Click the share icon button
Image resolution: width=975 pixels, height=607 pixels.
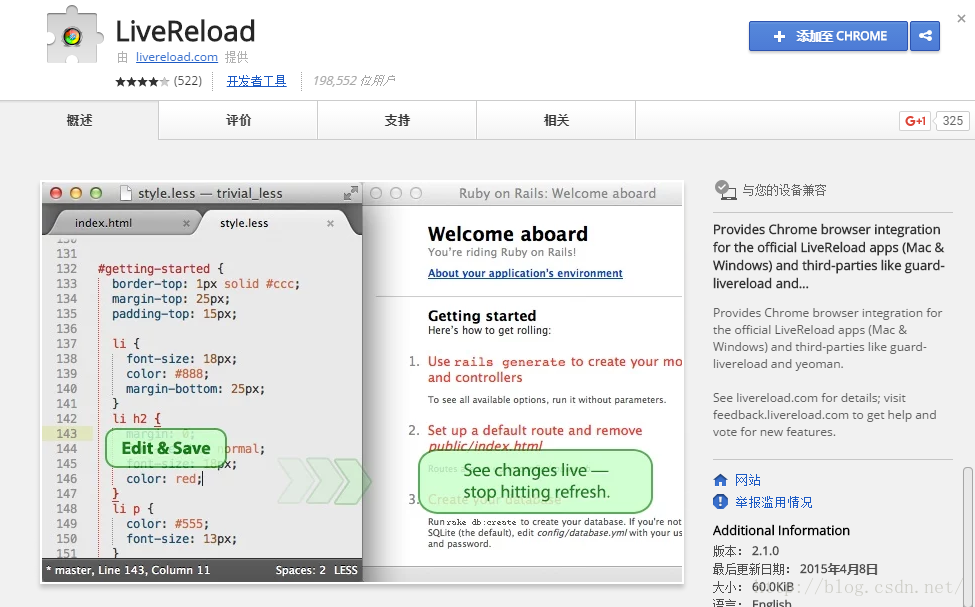(925, 36)
